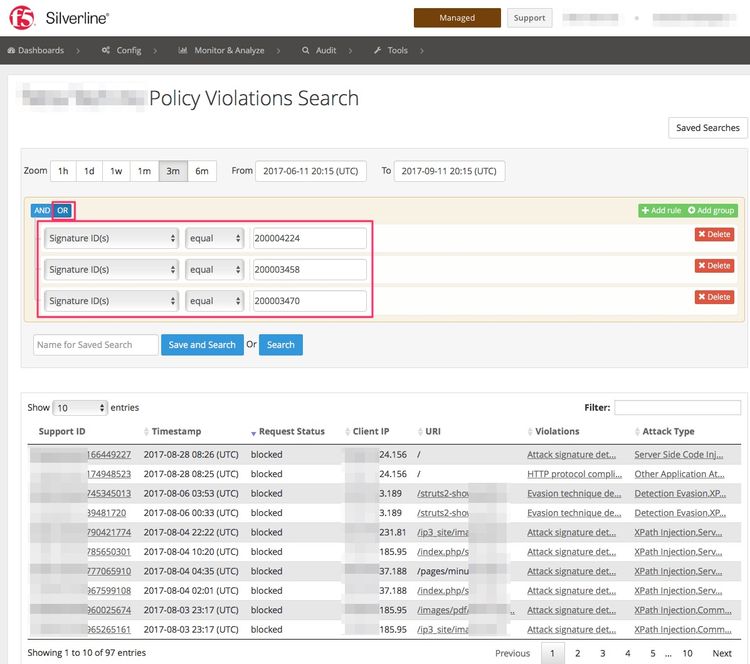Sort by Request Status column
Screen dimensions: 750x664
pyautogui.click(x=291, y=432)
